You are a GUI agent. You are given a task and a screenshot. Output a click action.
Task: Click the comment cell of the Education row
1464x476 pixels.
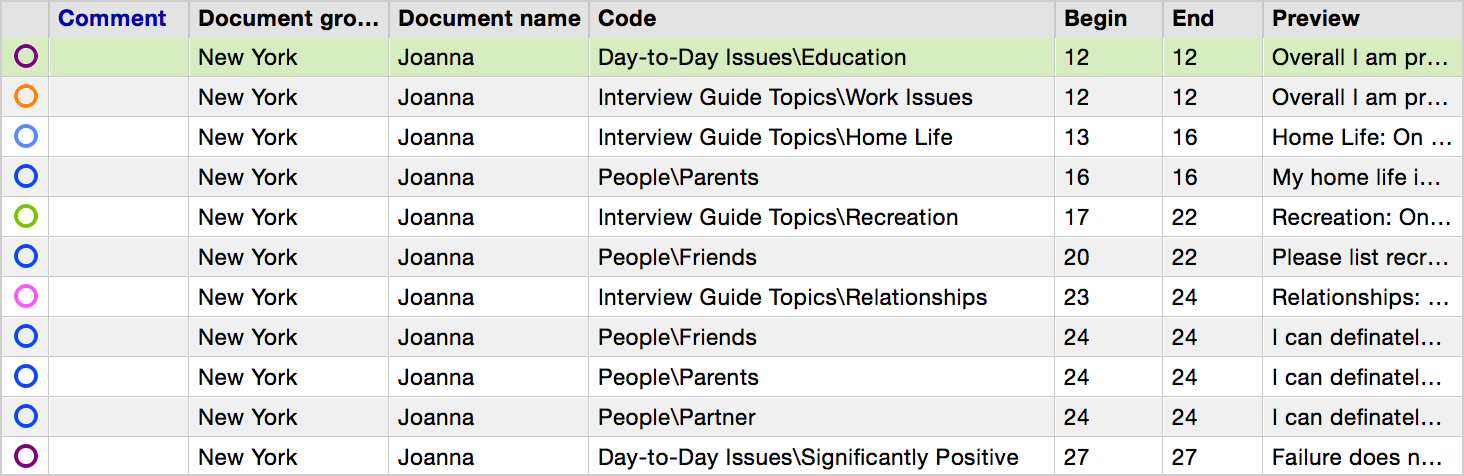(119, 57)
